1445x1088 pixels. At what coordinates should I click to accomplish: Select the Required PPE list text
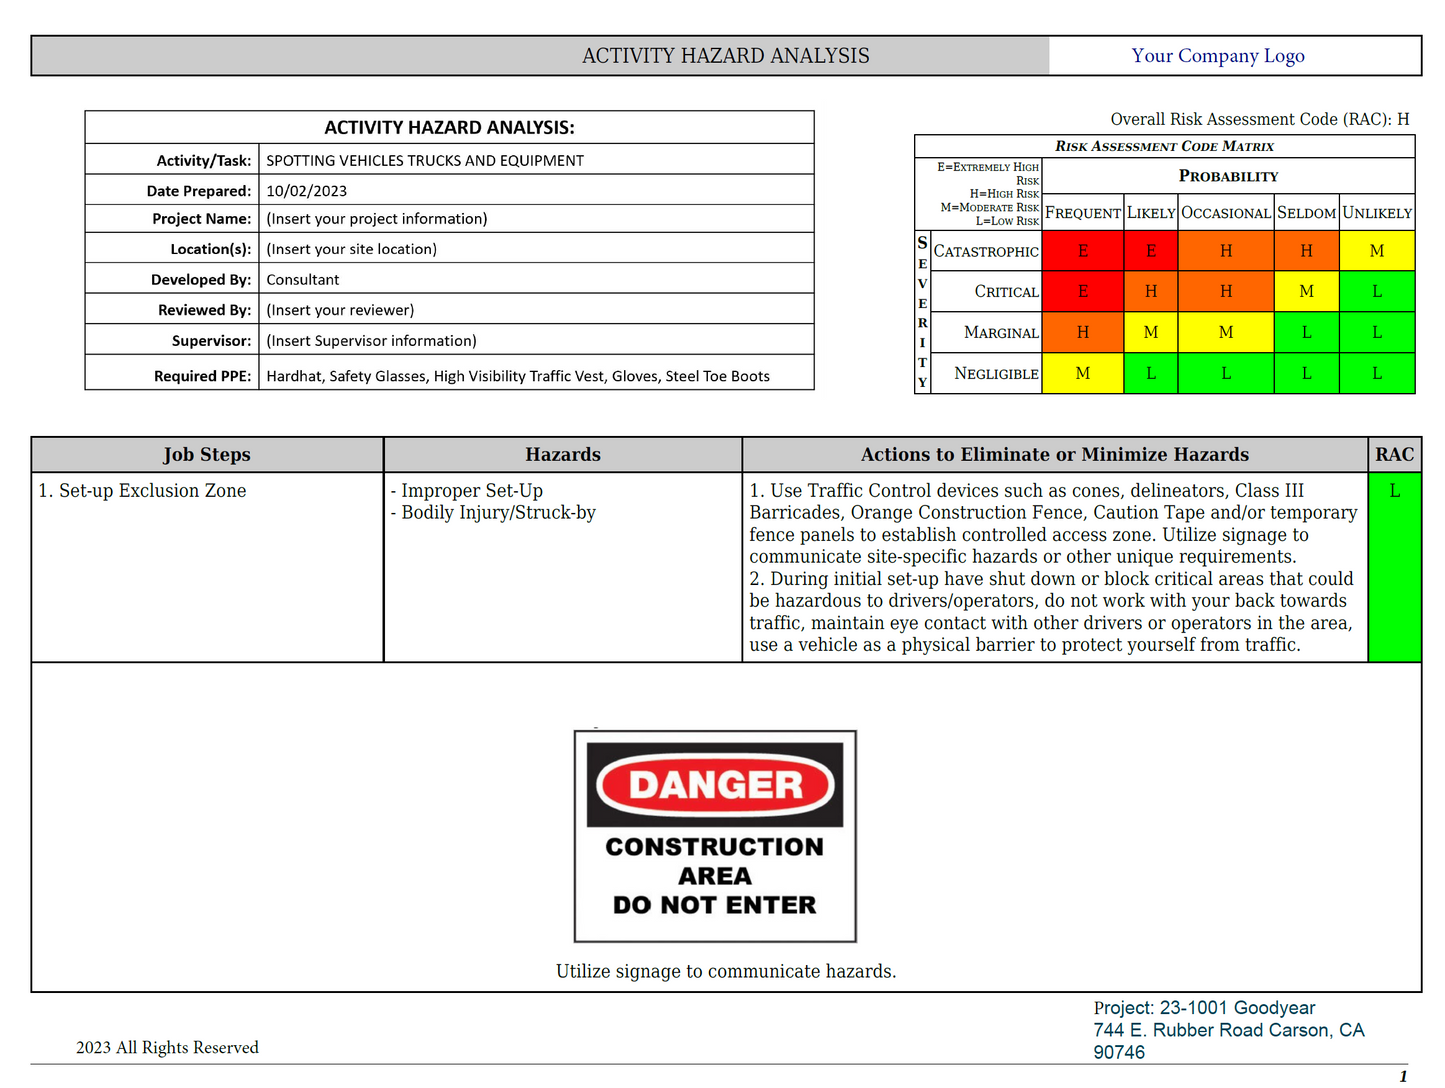(x=518, y=376)
